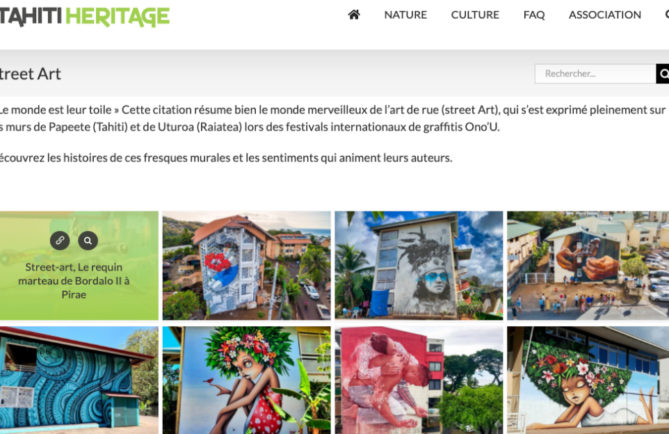
Task: Open the FAQ menu item
Action: point(534,15)
